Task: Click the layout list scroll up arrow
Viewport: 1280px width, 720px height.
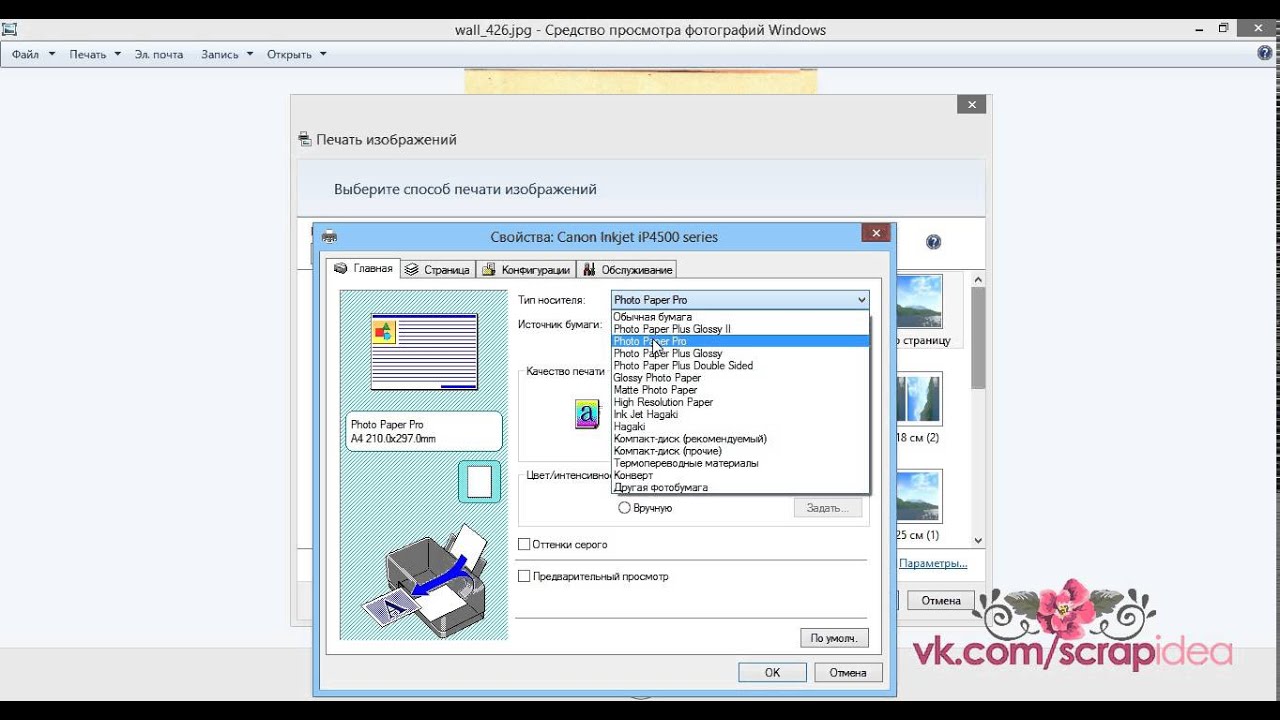Action: tap(978, 279)
